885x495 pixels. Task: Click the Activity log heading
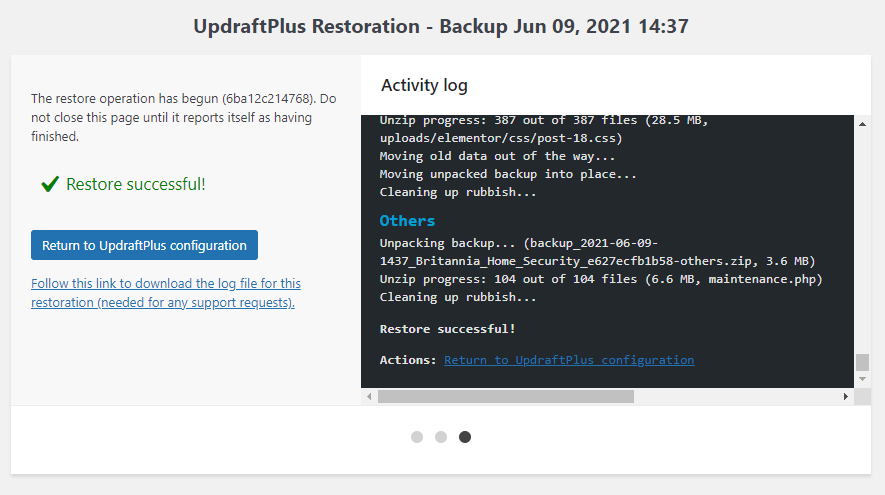pos(424,85)
